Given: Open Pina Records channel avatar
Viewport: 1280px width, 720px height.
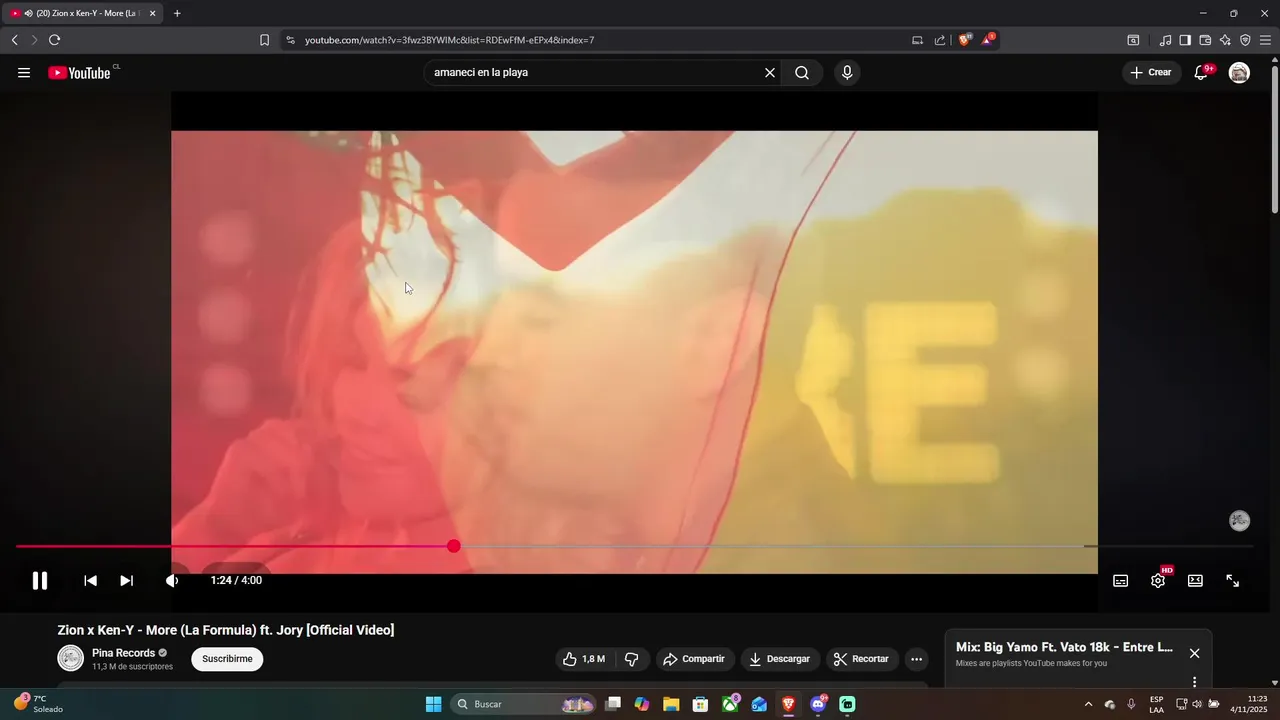Looking at the screenshot, I should pyautogui.click(x=70, y=658).
